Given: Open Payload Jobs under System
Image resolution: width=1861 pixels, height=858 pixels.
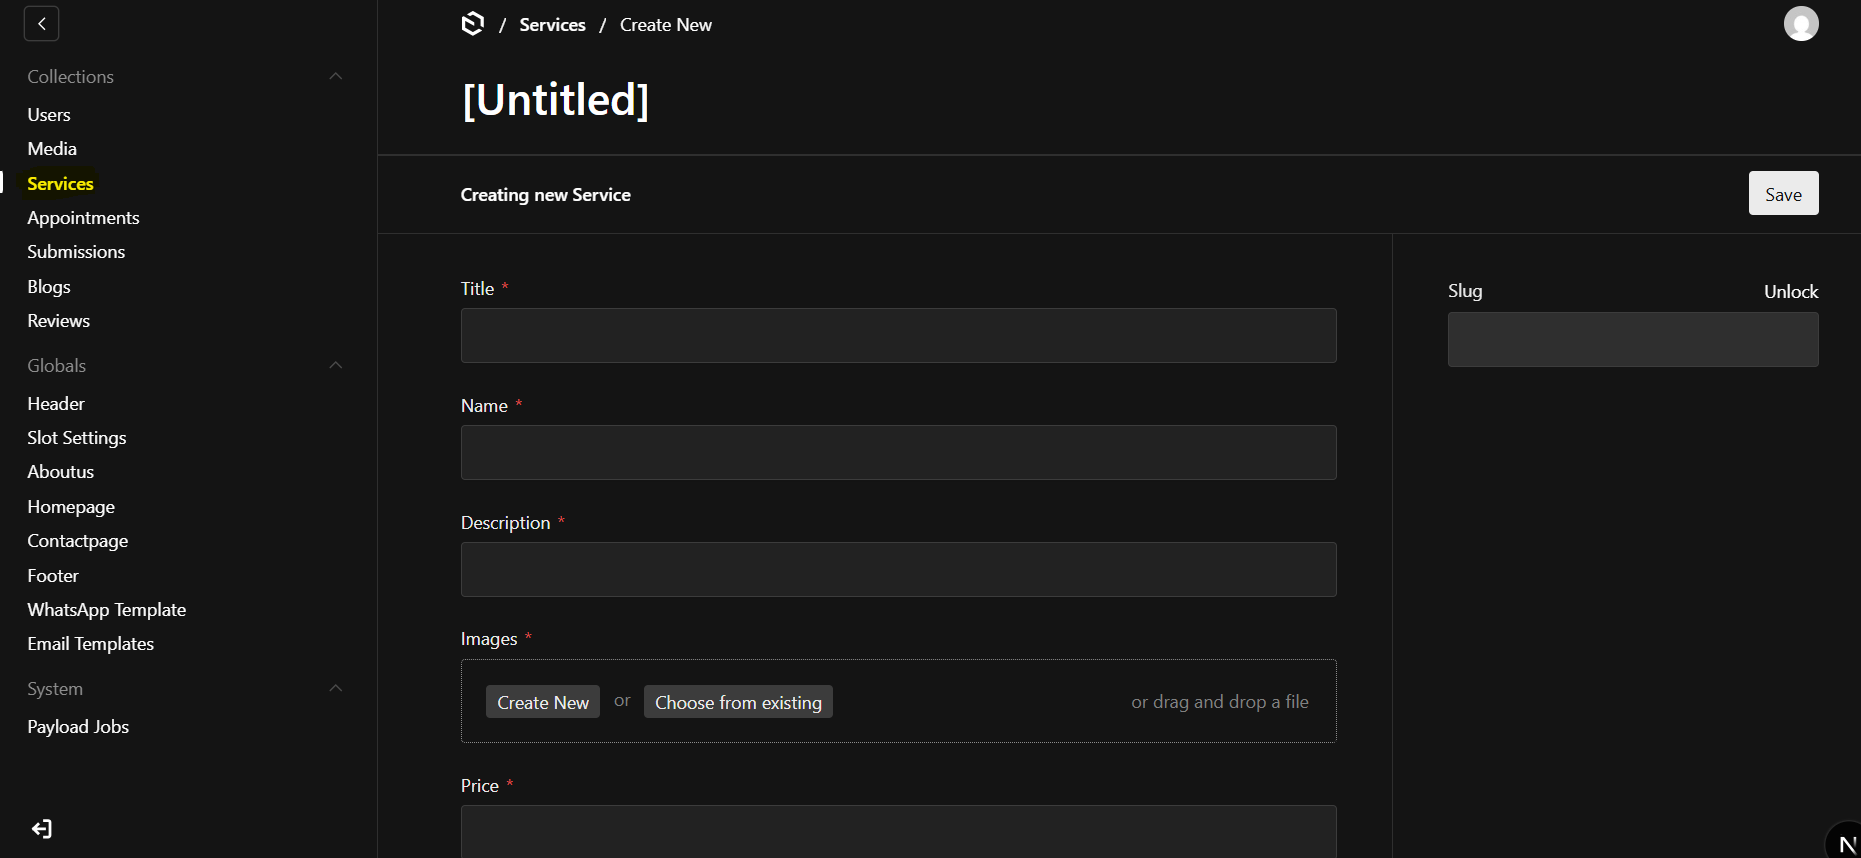Looking at the screenshot, I should [x=78, y=727].
